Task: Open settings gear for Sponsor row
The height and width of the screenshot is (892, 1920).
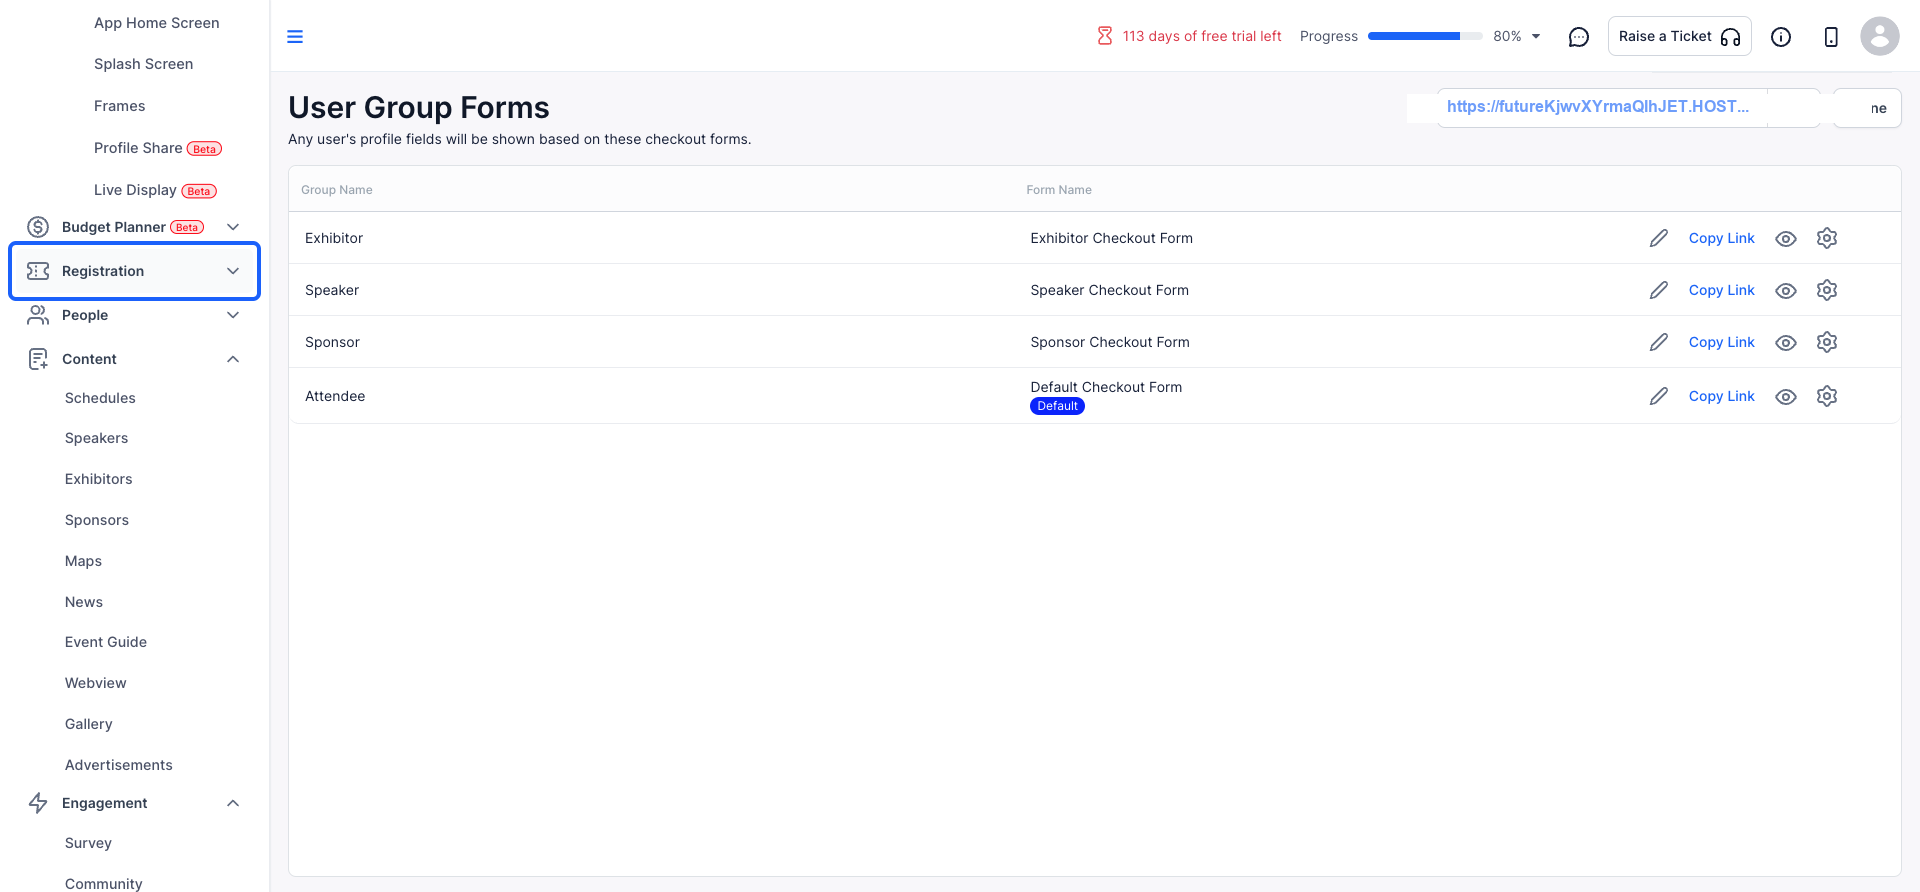Action: click(1827, 342)
